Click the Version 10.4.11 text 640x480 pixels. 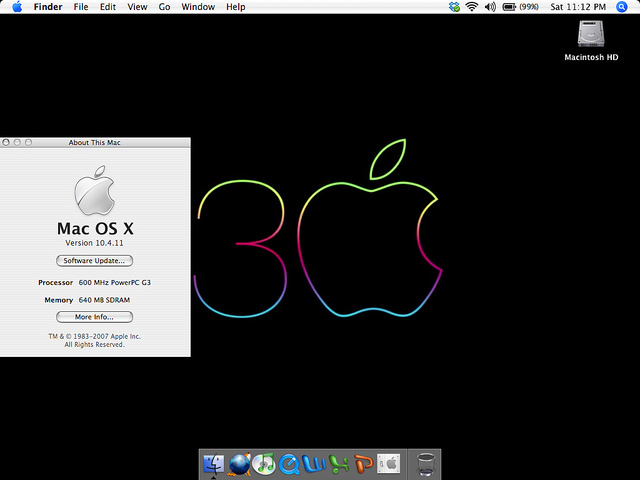[x=94, y=243]
